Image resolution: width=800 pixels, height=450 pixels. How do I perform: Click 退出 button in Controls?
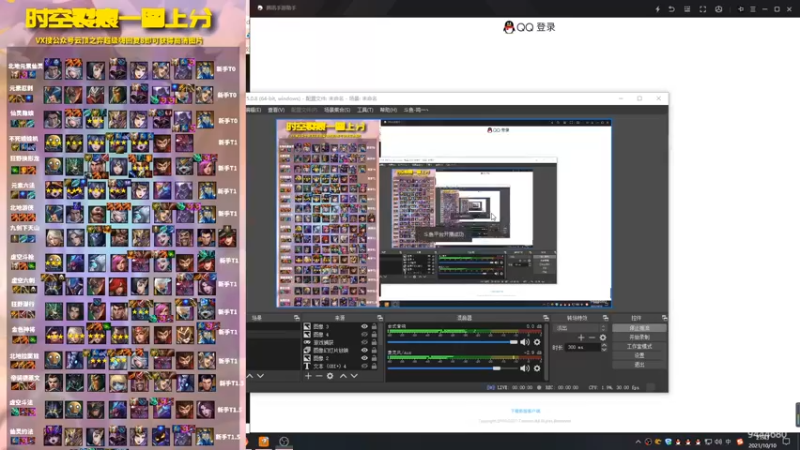pyautogui.click(x=639, y=364)
